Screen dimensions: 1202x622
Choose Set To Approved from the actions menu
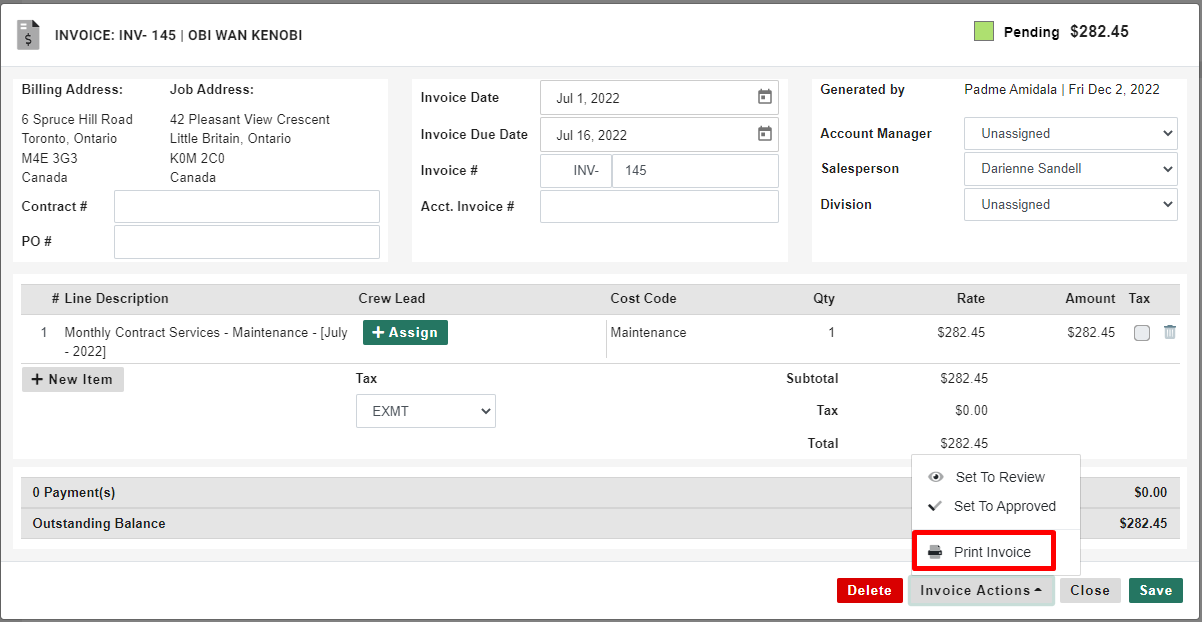(996, 506)
